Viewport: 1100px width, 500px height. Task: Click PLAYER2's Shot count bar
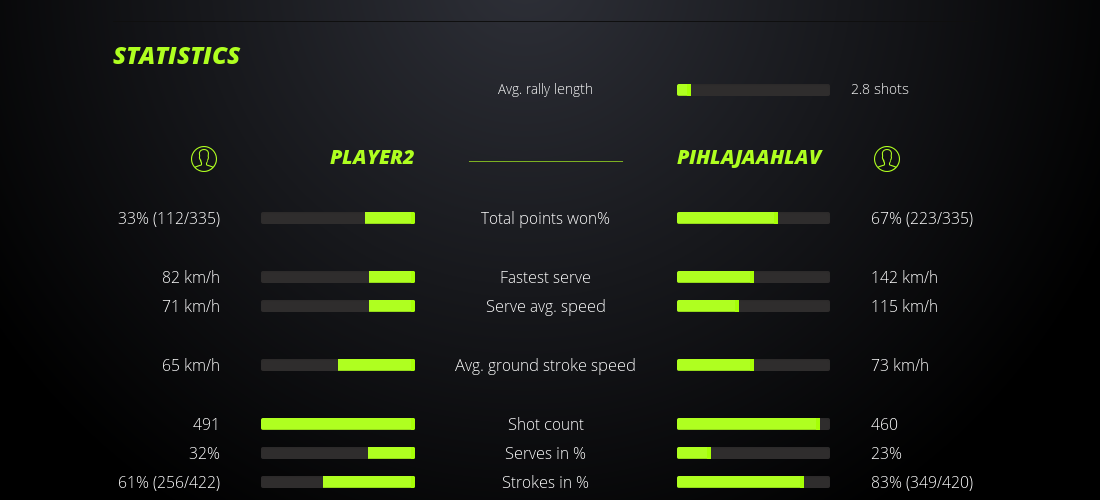338,424
